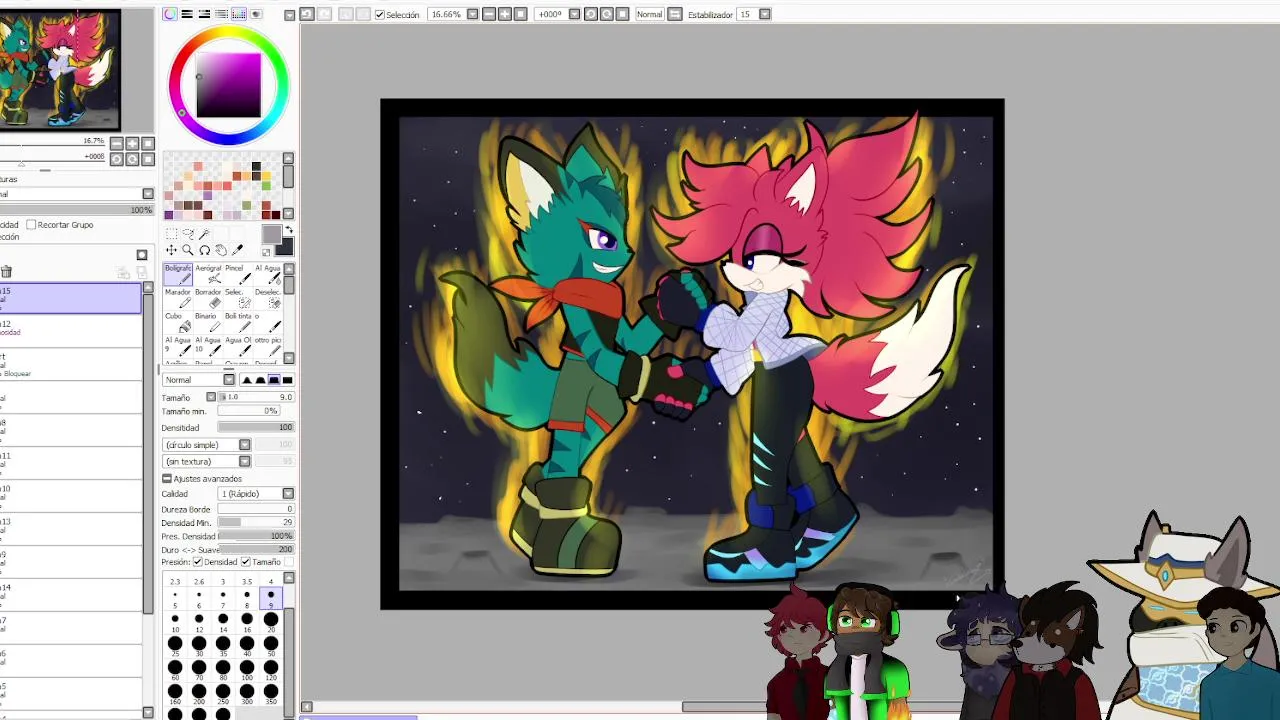Viewport: 1280px width, 720px height.
Task: Rotate canvas counterclockwise button
Action: click(590, 14)
